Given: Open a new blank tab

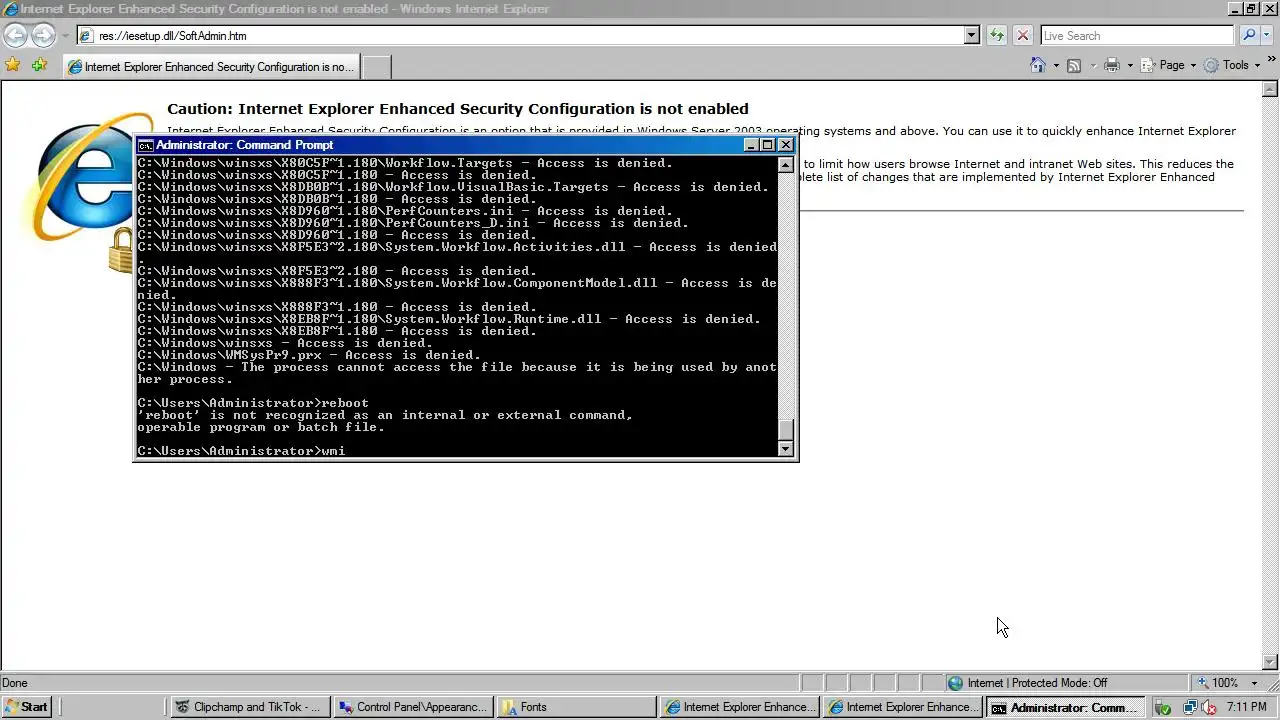Looking at the screenshot, I should coord(375,67).
